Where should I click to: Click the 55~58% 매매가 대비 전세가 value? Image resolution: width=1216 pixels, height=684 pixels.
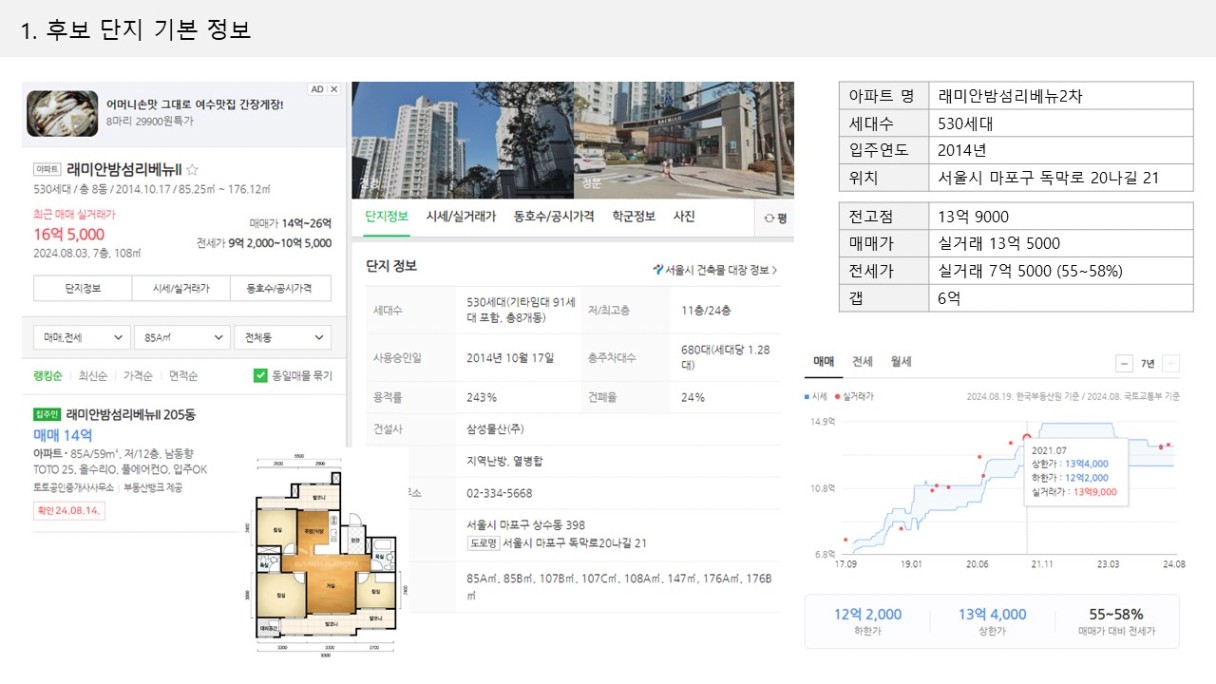1116,614
